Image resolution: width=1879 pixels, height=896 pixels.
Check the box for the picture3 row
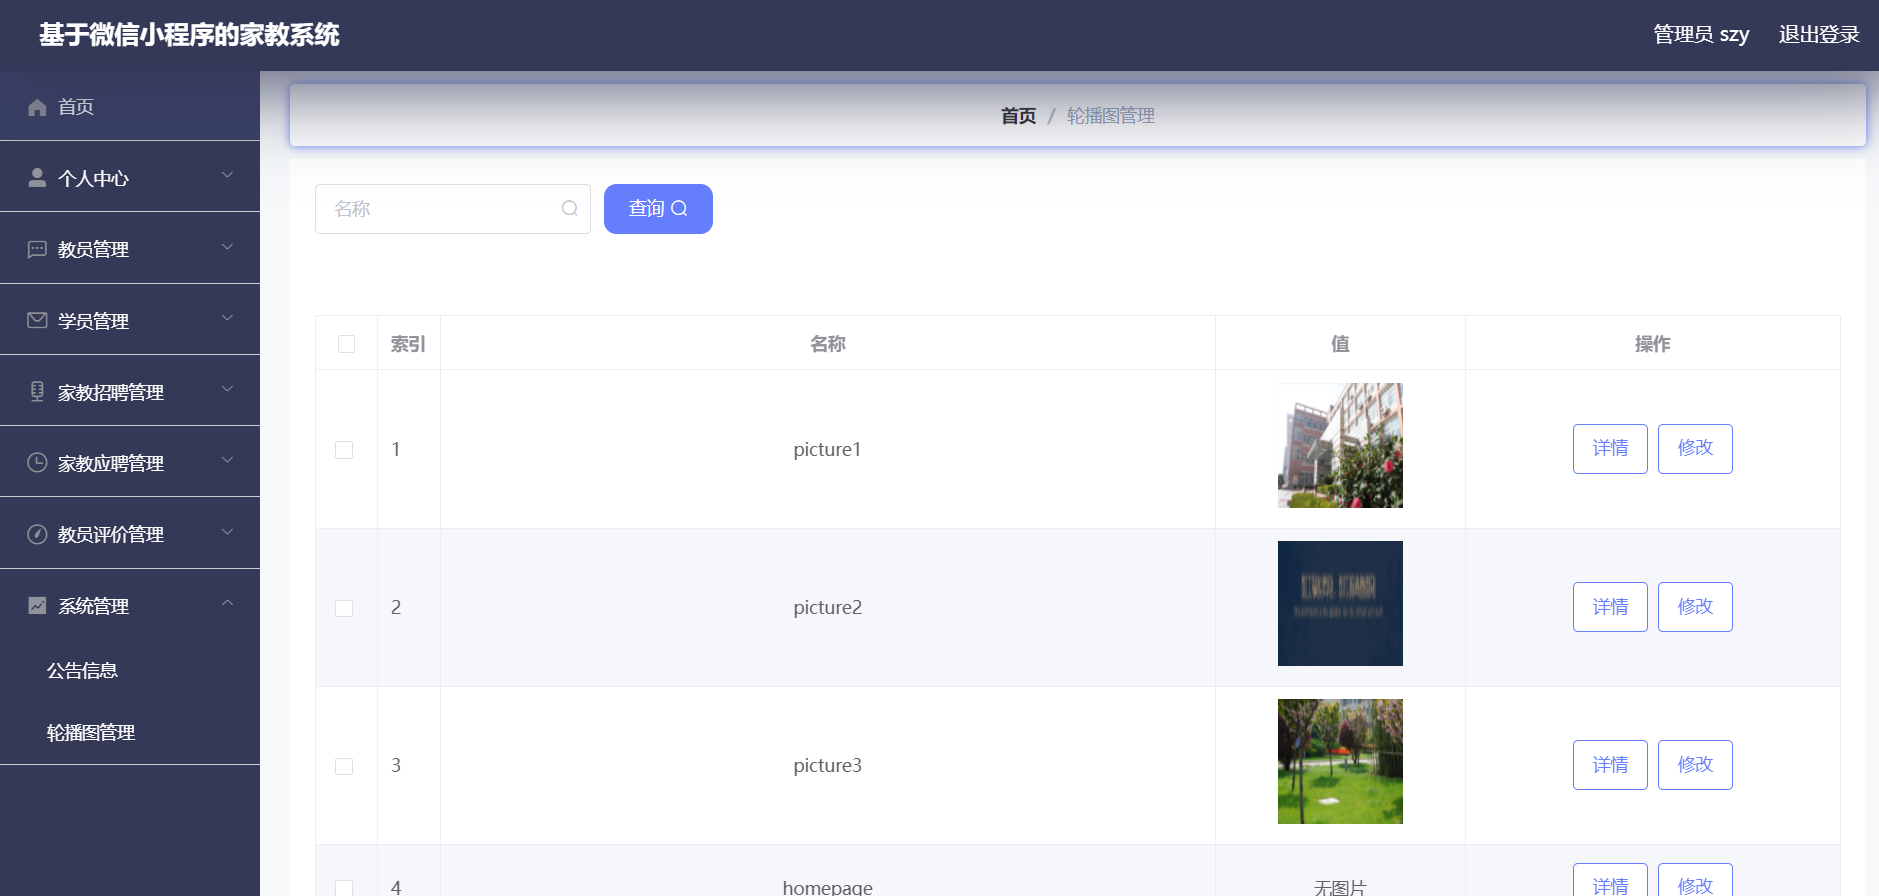point(344,766)
